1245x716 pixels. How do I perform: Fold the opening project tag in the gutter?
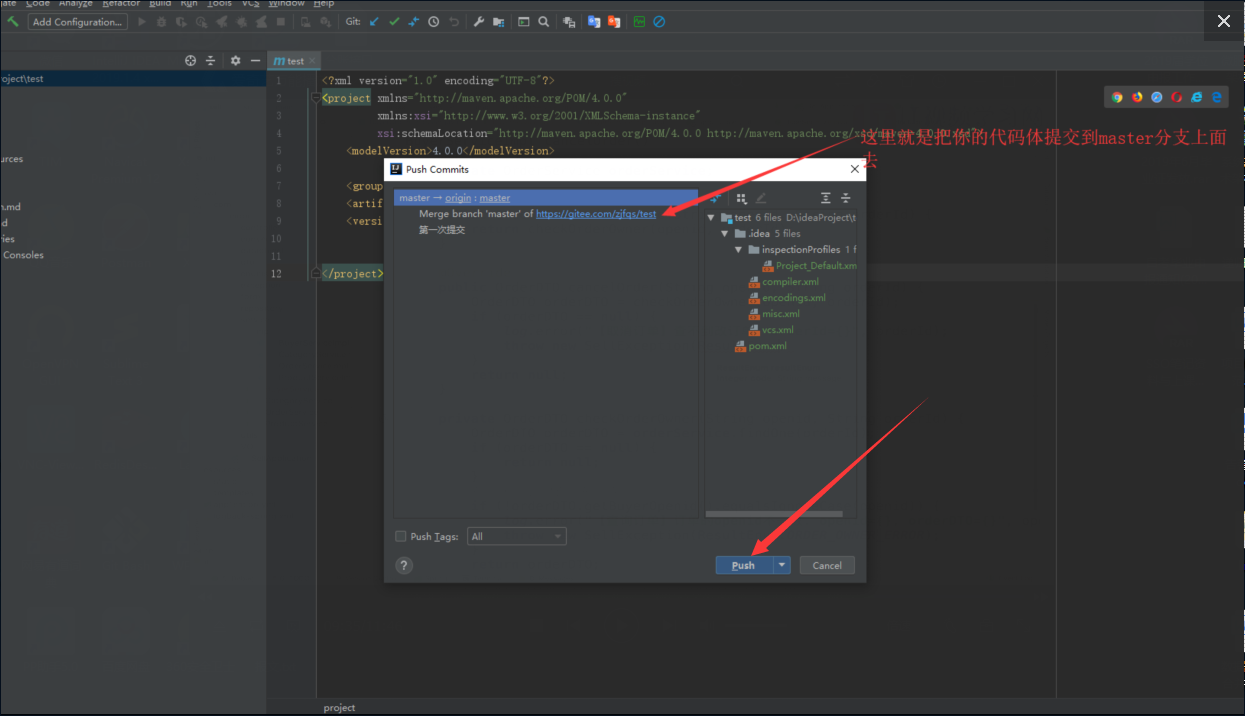click(314, 98)
